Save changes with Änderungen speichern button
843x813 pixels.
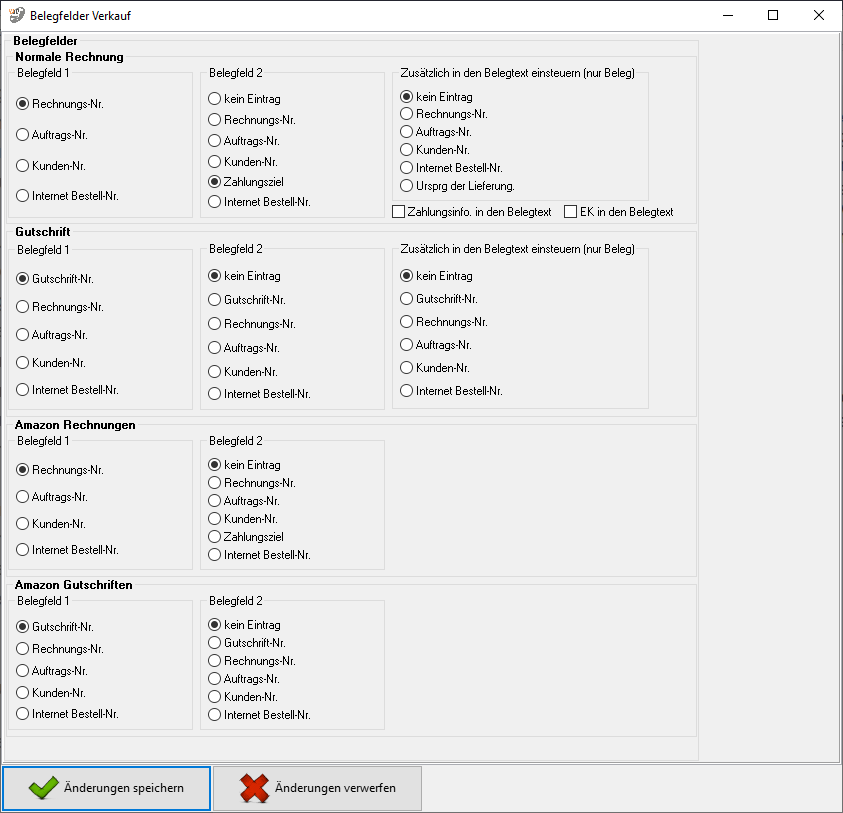(106, 788)
